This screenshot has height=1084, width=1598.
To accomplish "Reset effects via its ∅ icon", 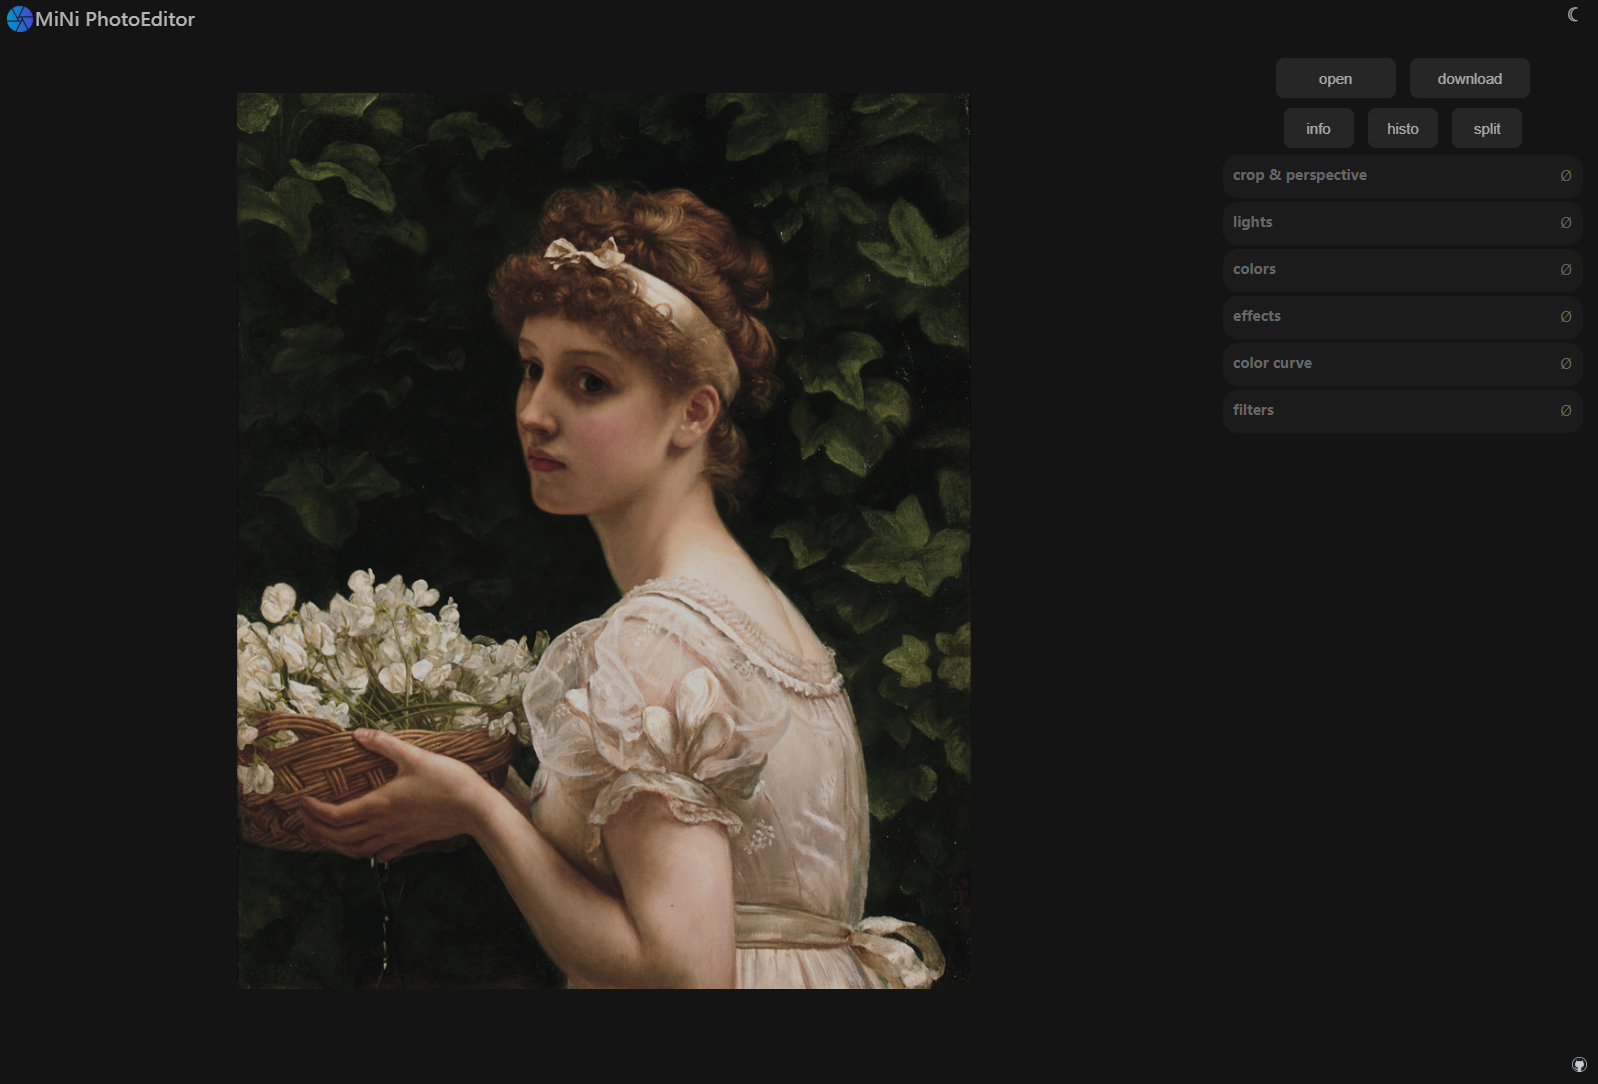I will point(1566,317).
